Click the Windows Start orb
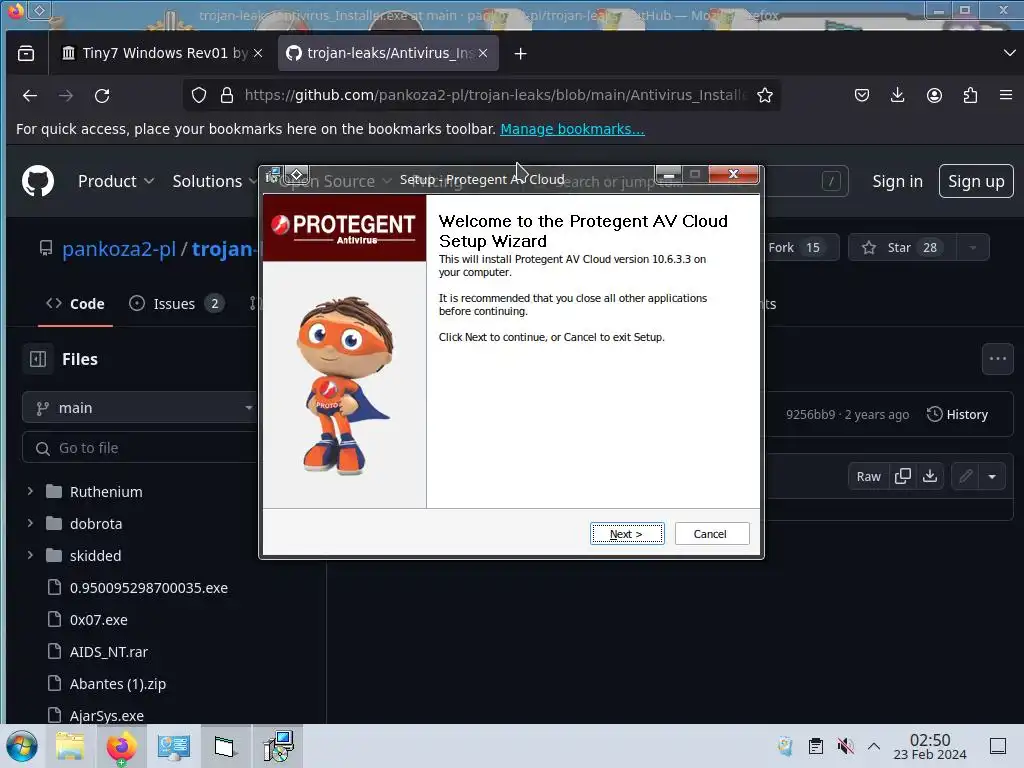The height and width of the screenshot is (768, 1024). point(22,746)
